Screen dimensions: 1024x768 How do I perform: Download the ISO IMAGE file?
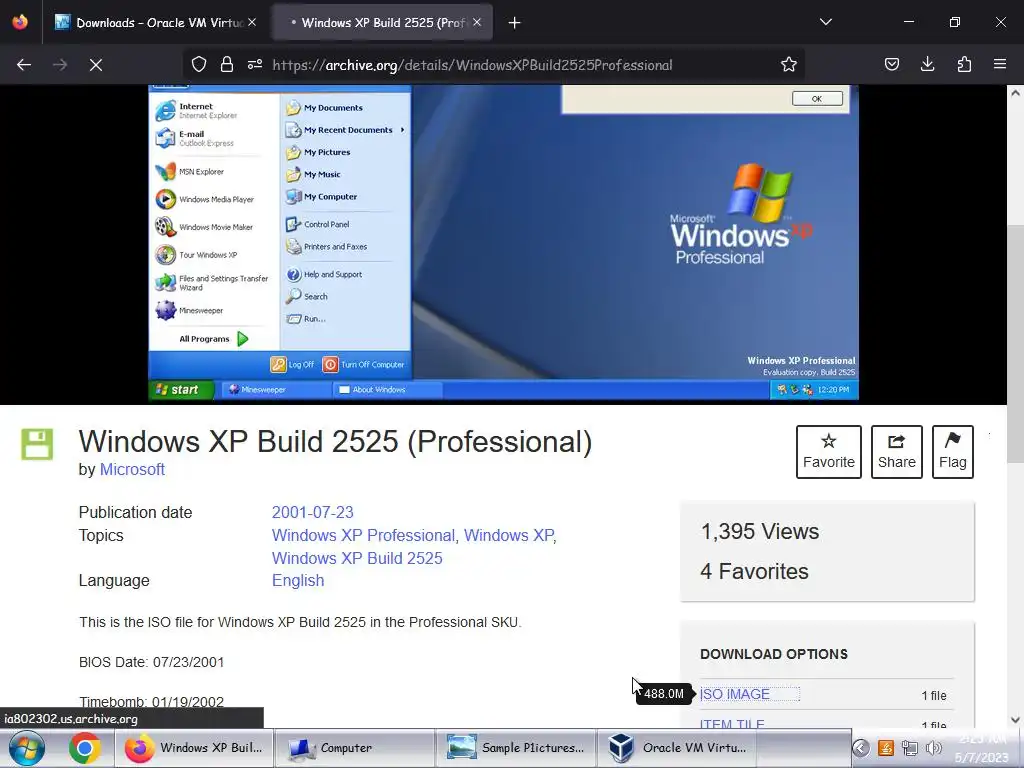click(735, 694)
